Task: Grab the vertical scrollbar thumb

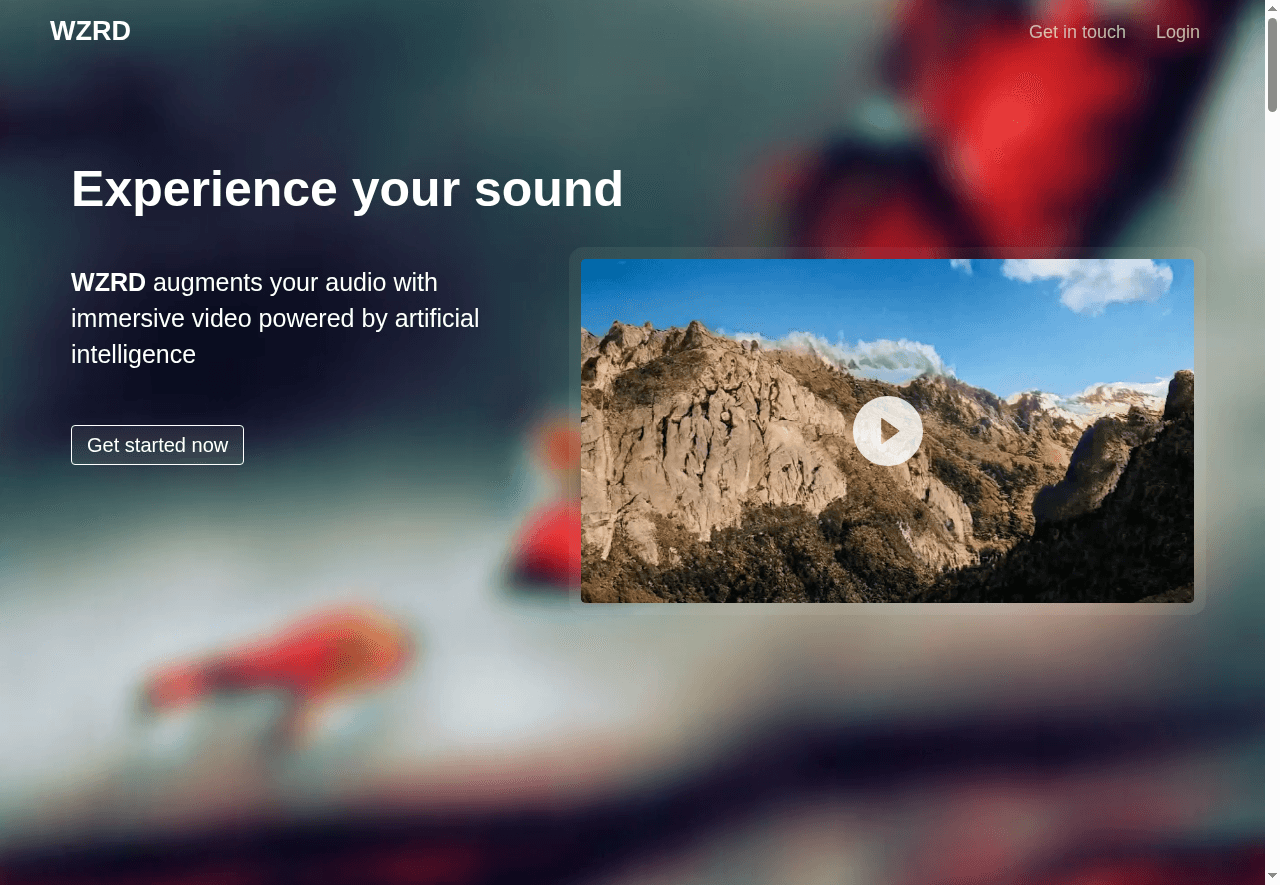Action: pos(1272,65)
